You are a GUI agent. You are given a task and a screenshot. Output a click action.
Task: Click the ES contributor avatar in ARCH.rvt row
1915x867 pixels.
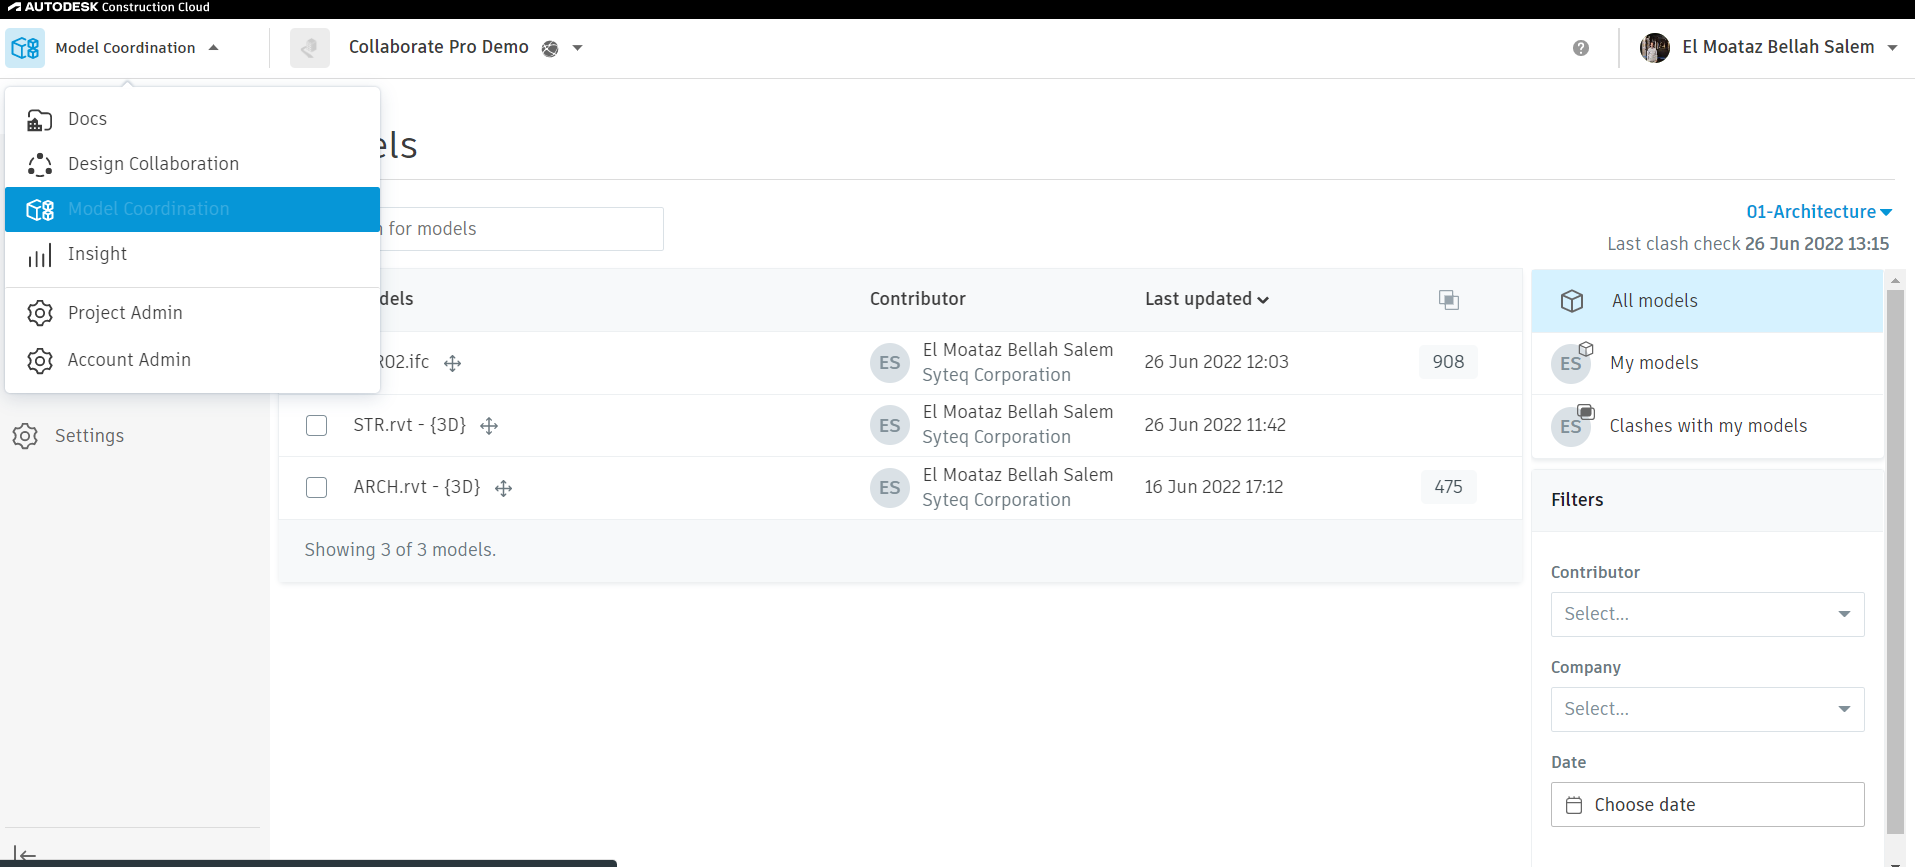pos(890,488)
